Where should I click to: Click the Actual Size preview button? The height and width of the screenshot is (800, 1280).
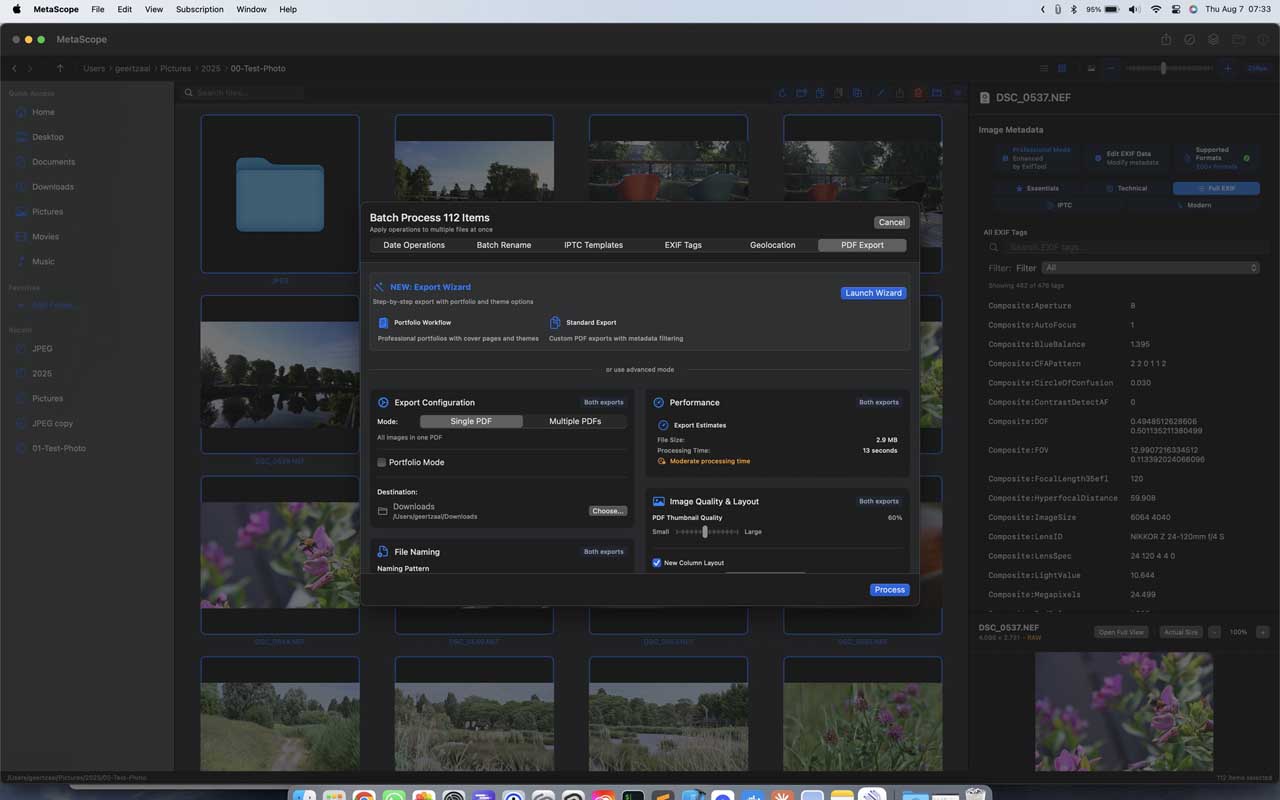point(1180,632)
